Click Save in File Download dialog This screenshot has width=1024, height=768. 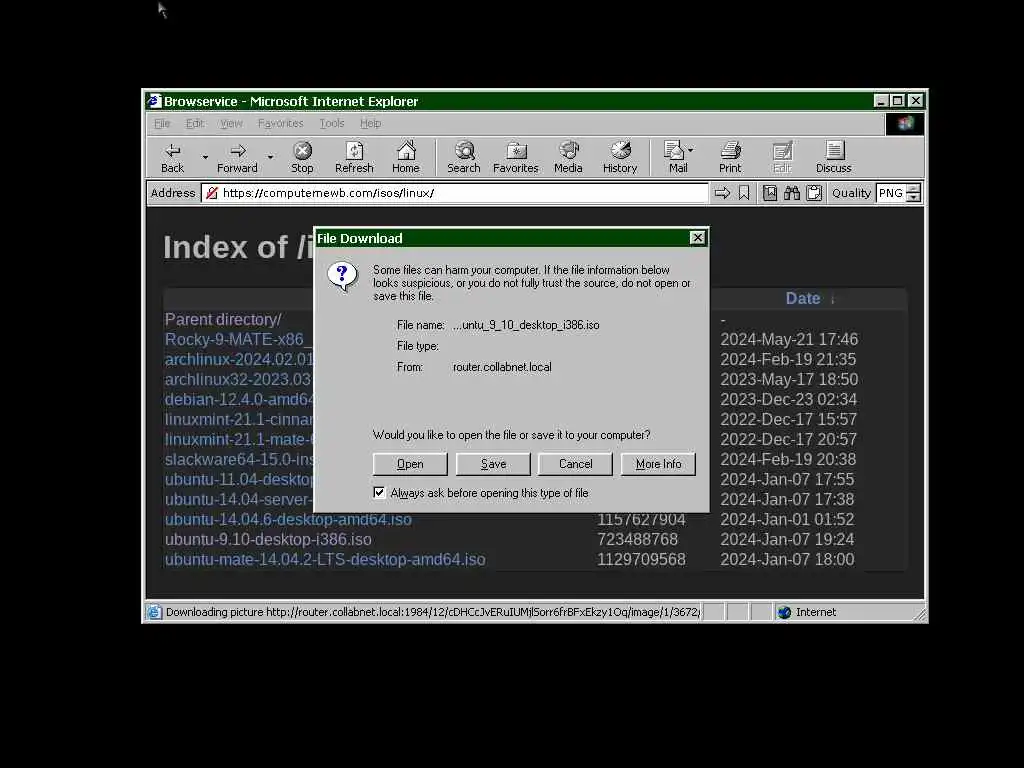pyautogui.click(x=493, y=464)
